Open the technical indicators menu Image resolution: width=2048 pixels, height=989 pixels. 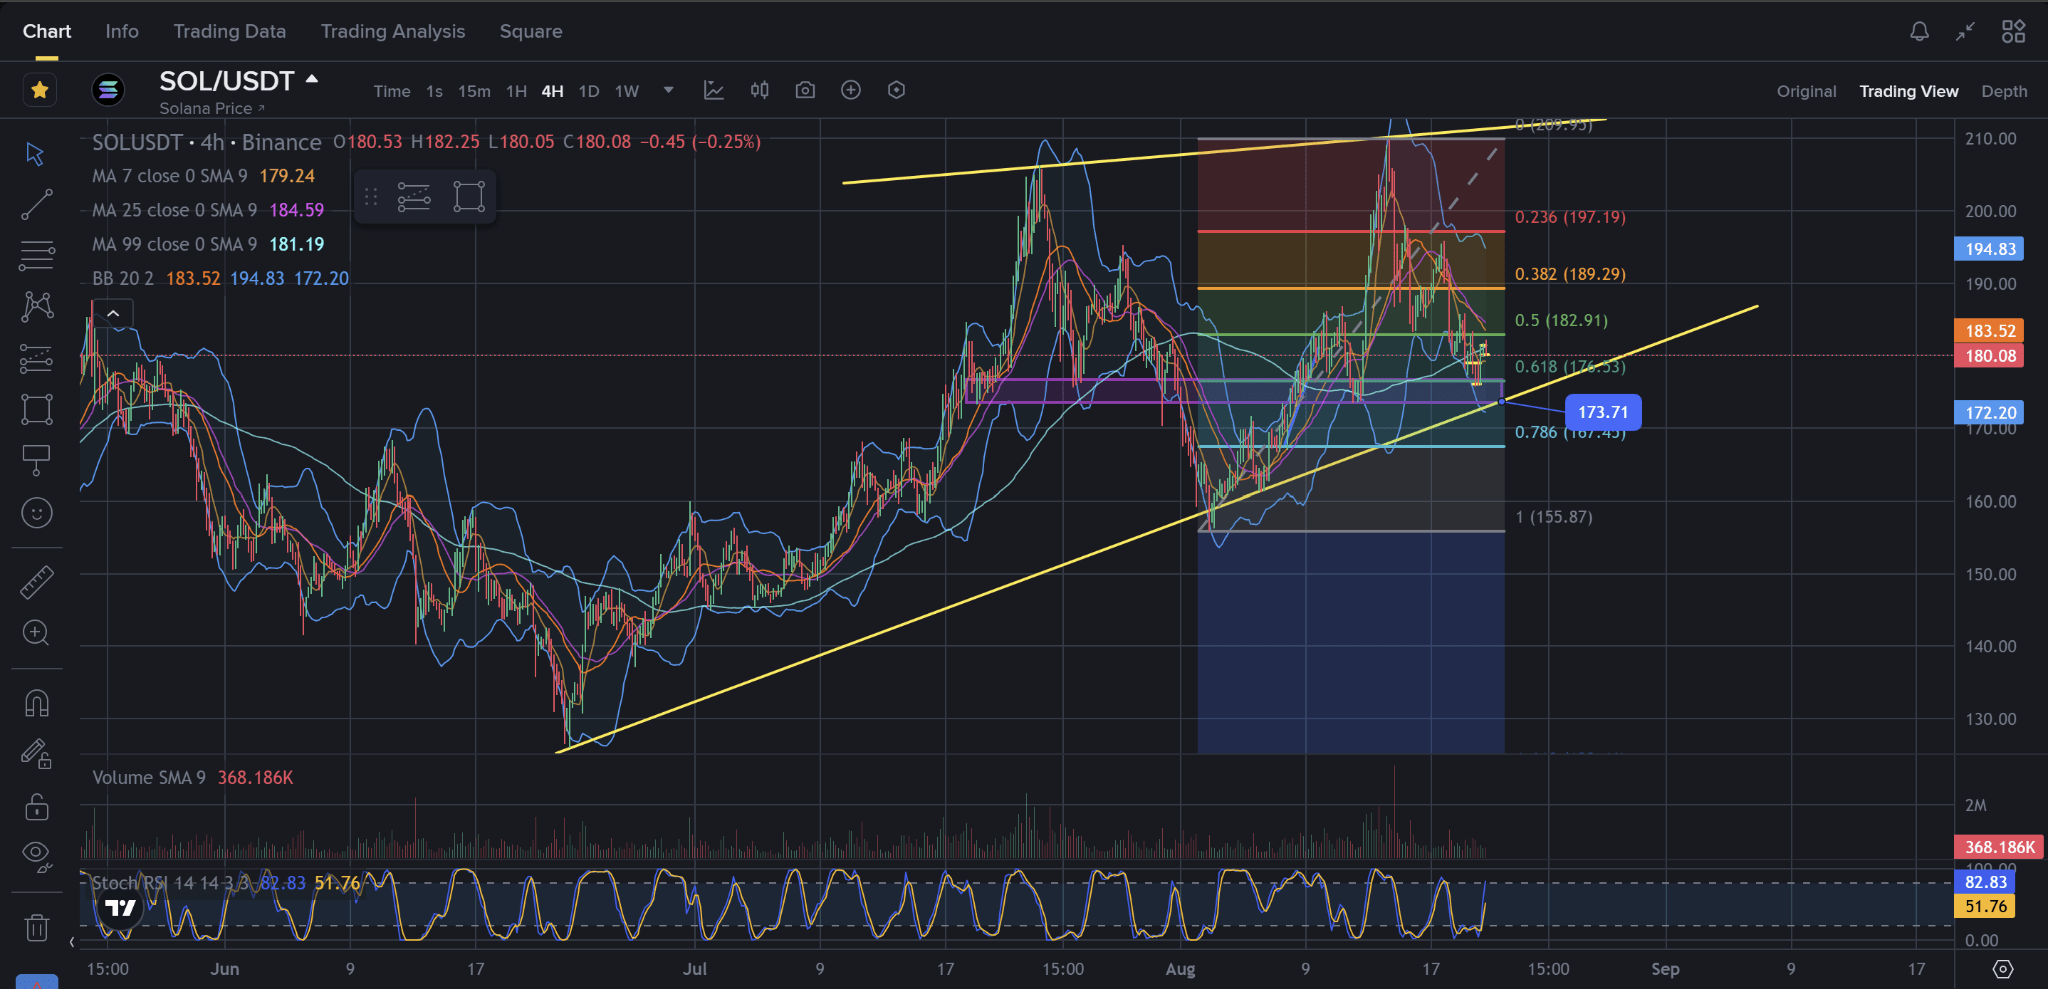point(714,90)
